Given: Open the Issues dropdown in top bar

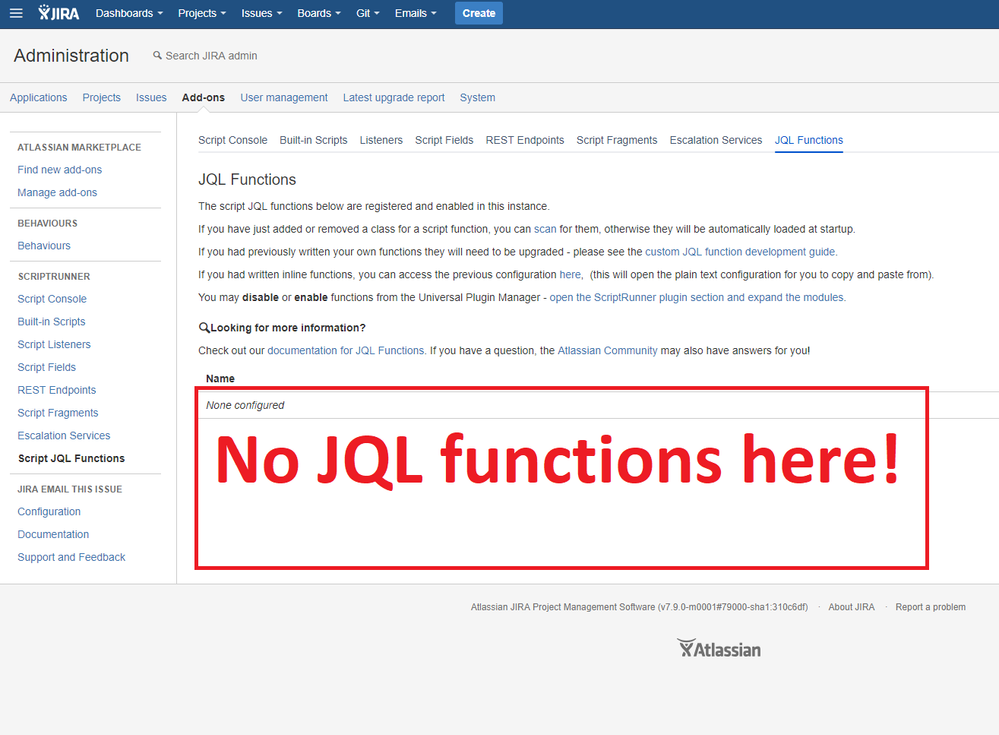Looking at the screenshot, I should (x=261, y=13).
